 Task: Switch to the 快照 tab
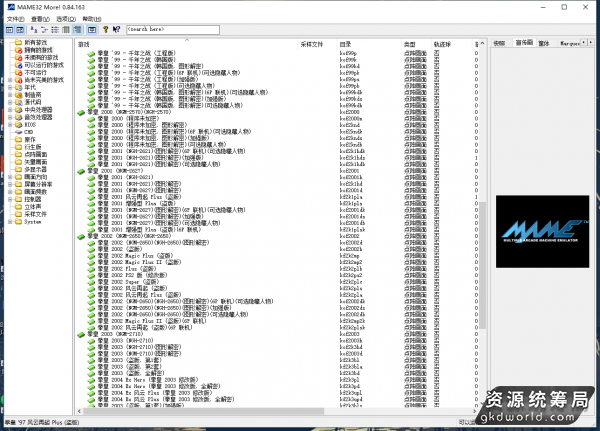pos(499,43)
